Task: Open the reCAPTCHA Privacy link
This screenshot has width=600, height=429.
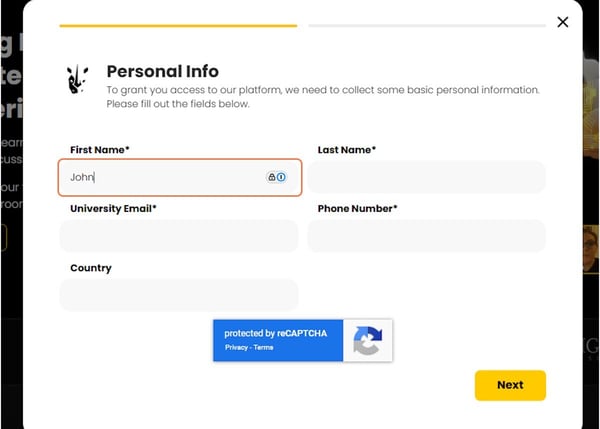Action: (x=236, y=347)
